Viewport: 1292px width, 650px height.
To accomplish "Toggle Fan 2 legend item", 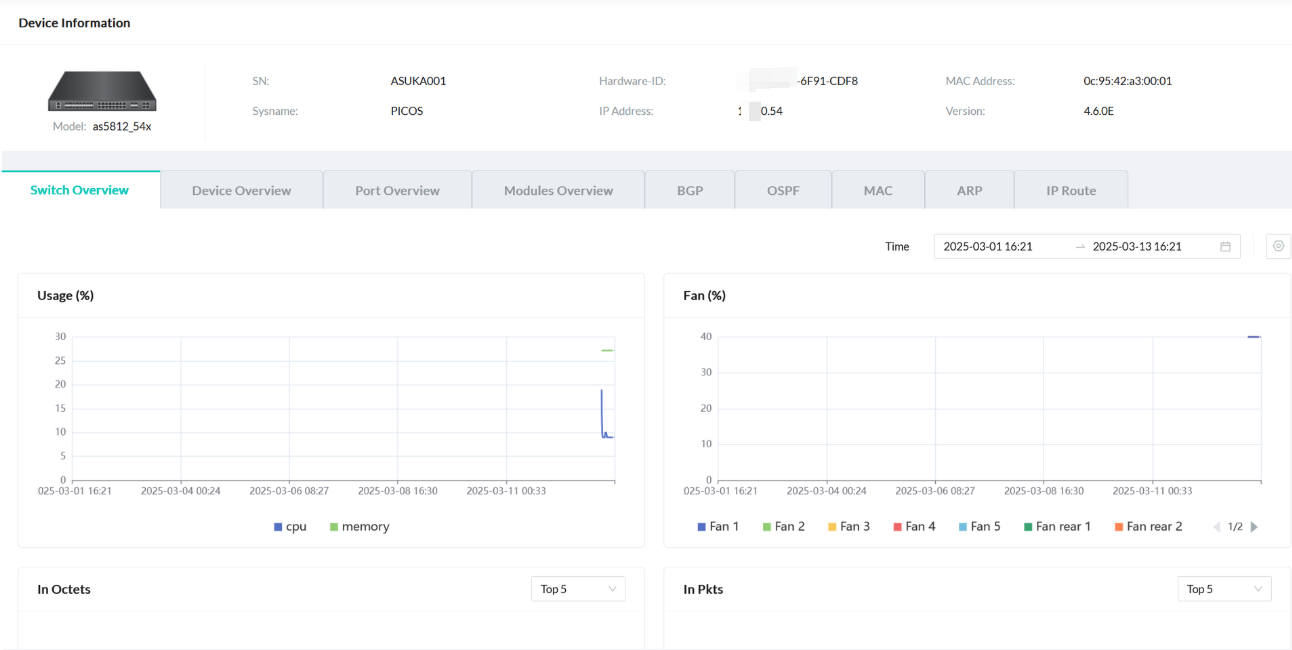I will (783, 527).
